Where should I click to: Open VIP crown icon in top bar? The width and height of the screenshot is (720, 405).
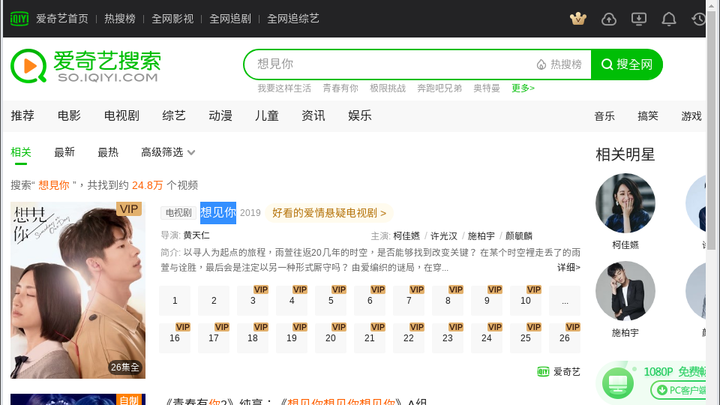[x=578, y=19]
